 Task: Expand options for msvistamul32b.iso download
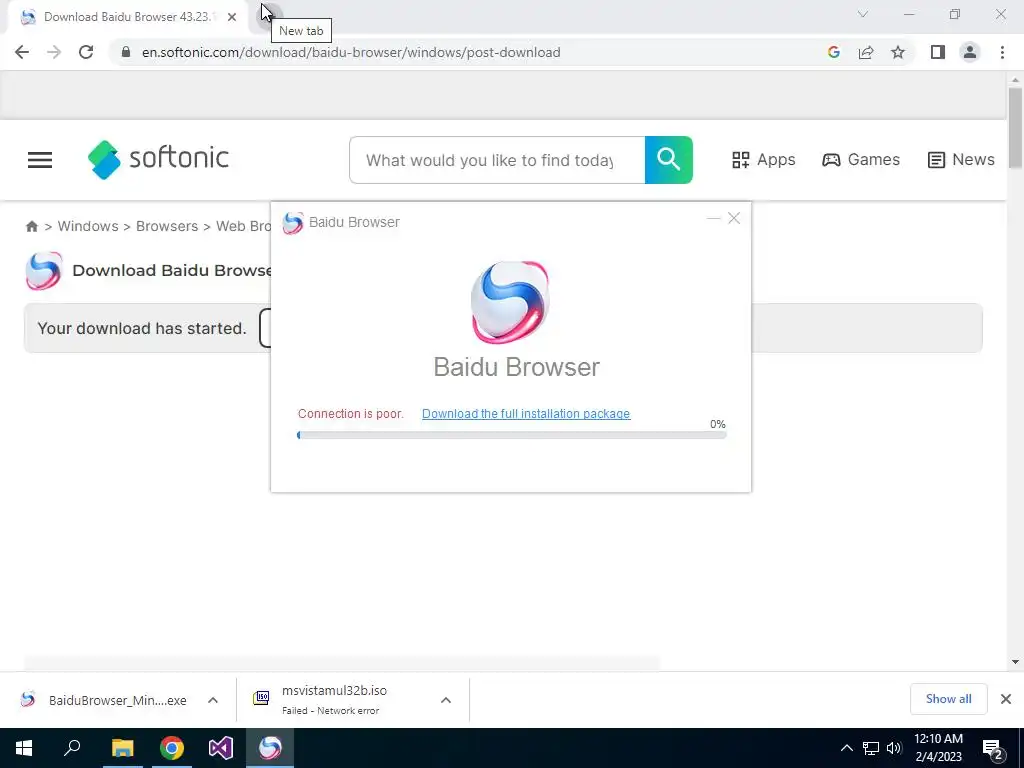pos(446,700)
